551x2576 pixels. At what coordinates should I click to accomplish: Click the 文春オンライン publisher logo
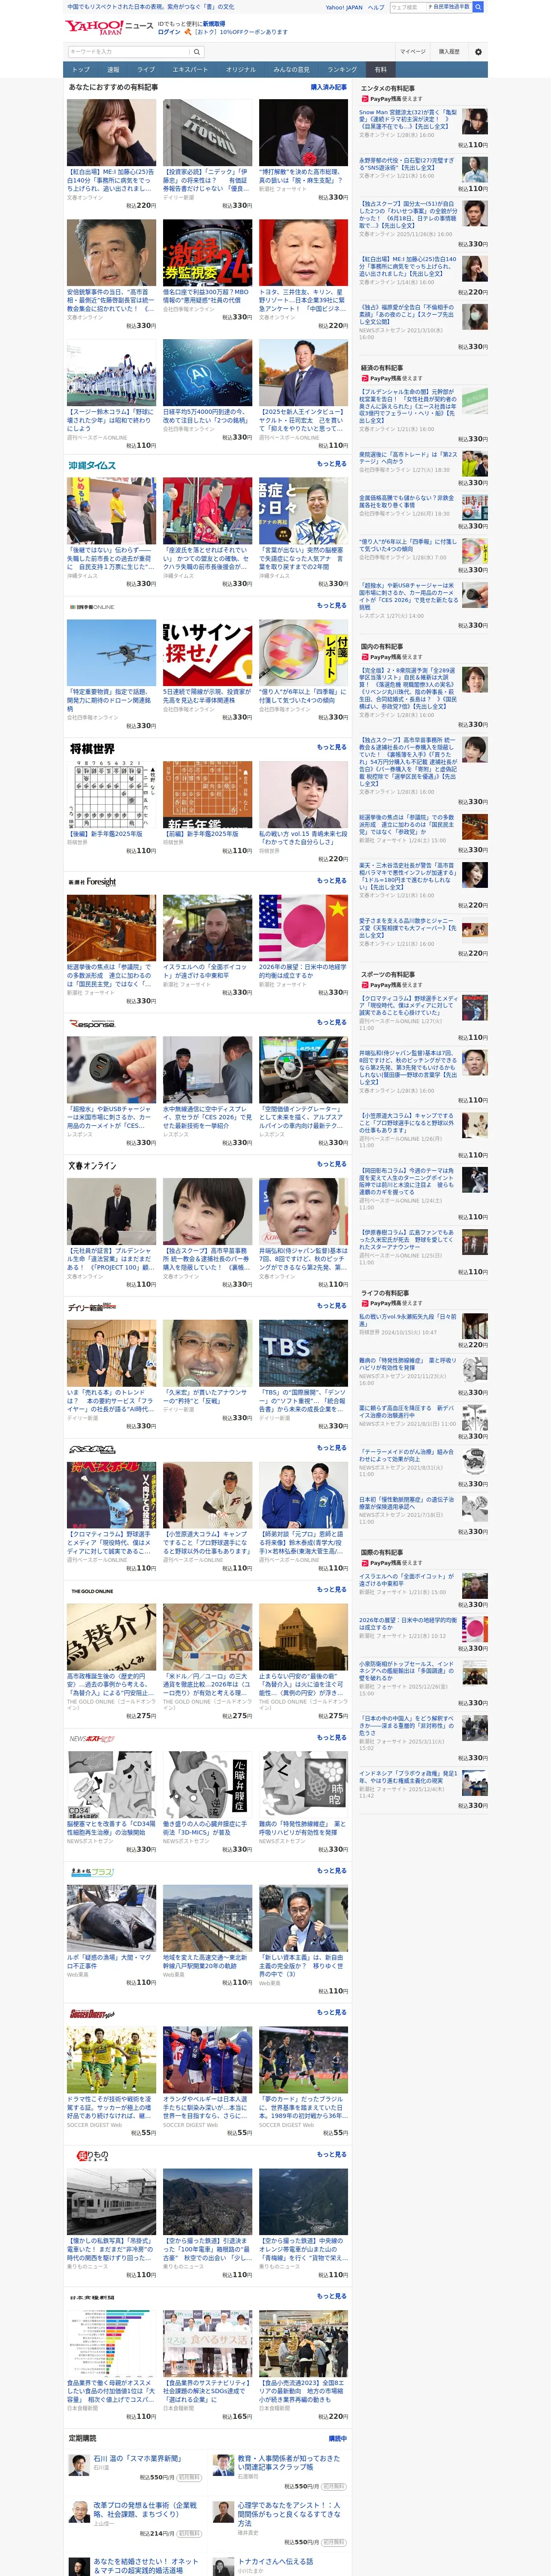pyautogui.click(x=92, y=1165)
